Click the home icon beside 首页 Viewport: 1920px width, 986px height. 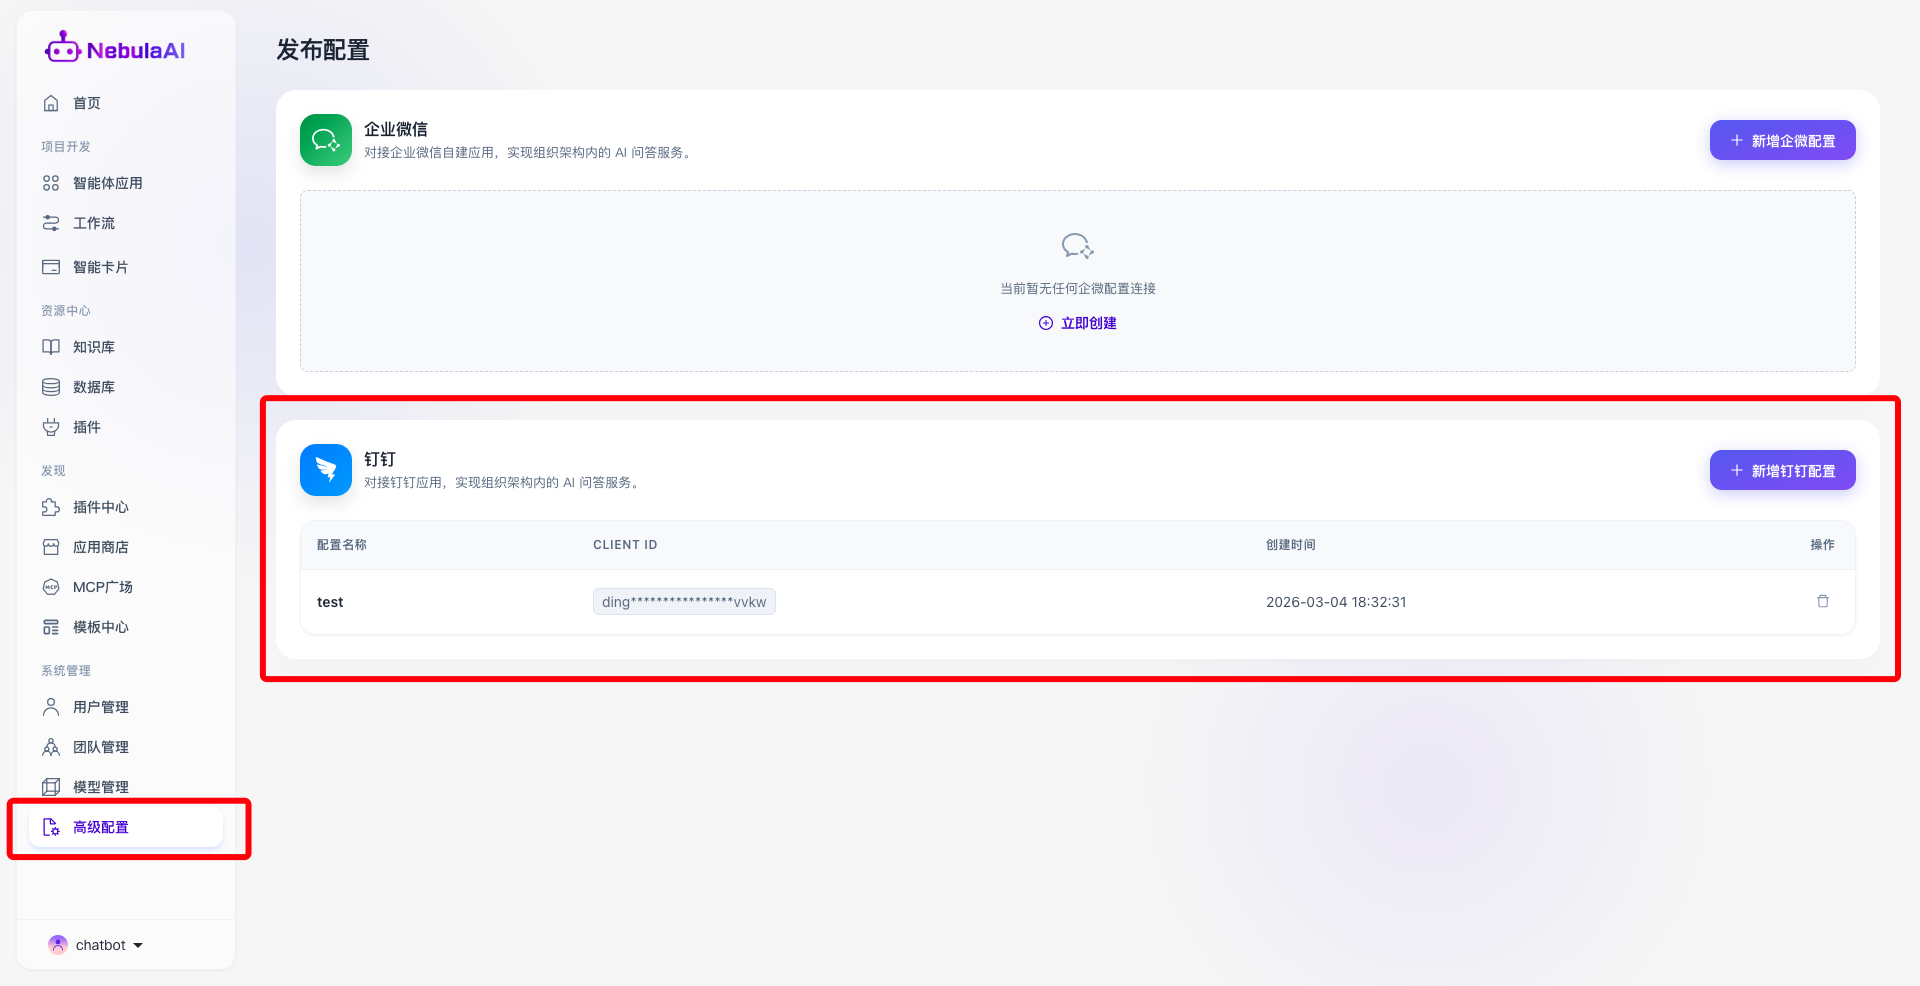pyautogui.click(x=51, y=103)
